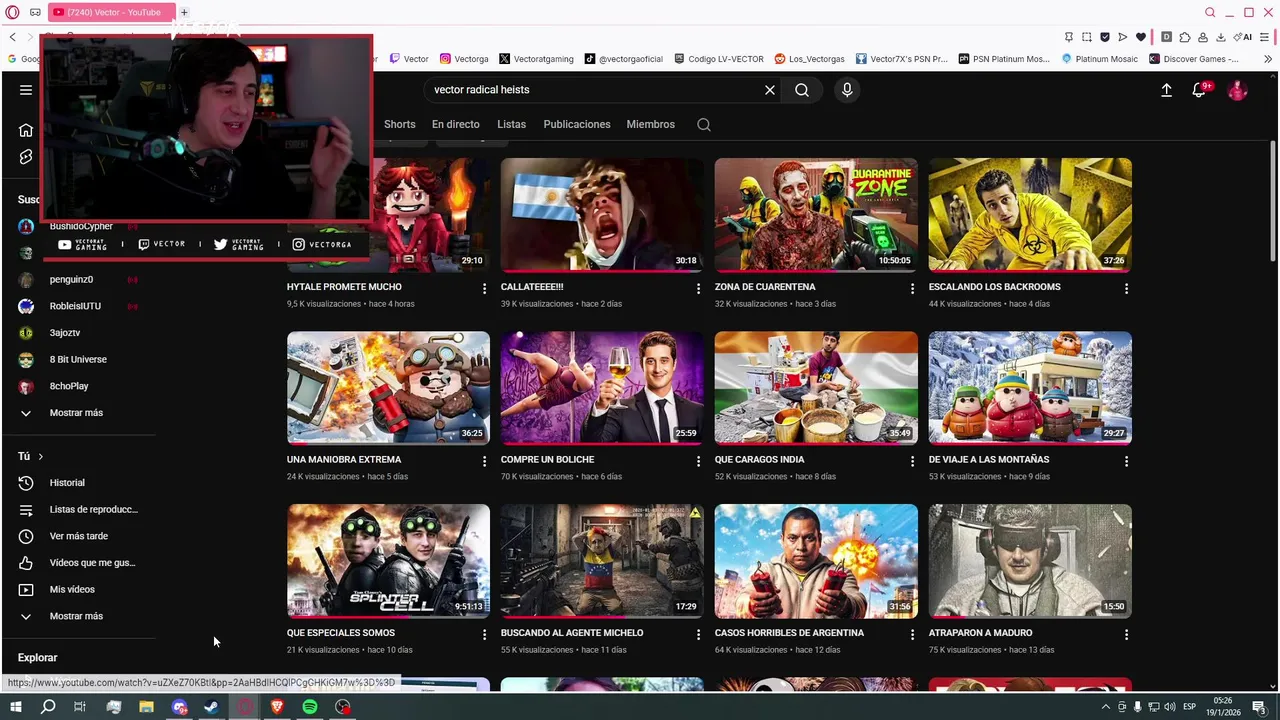Open options for QUE CARAGOS INDIA video

(911, 461)
